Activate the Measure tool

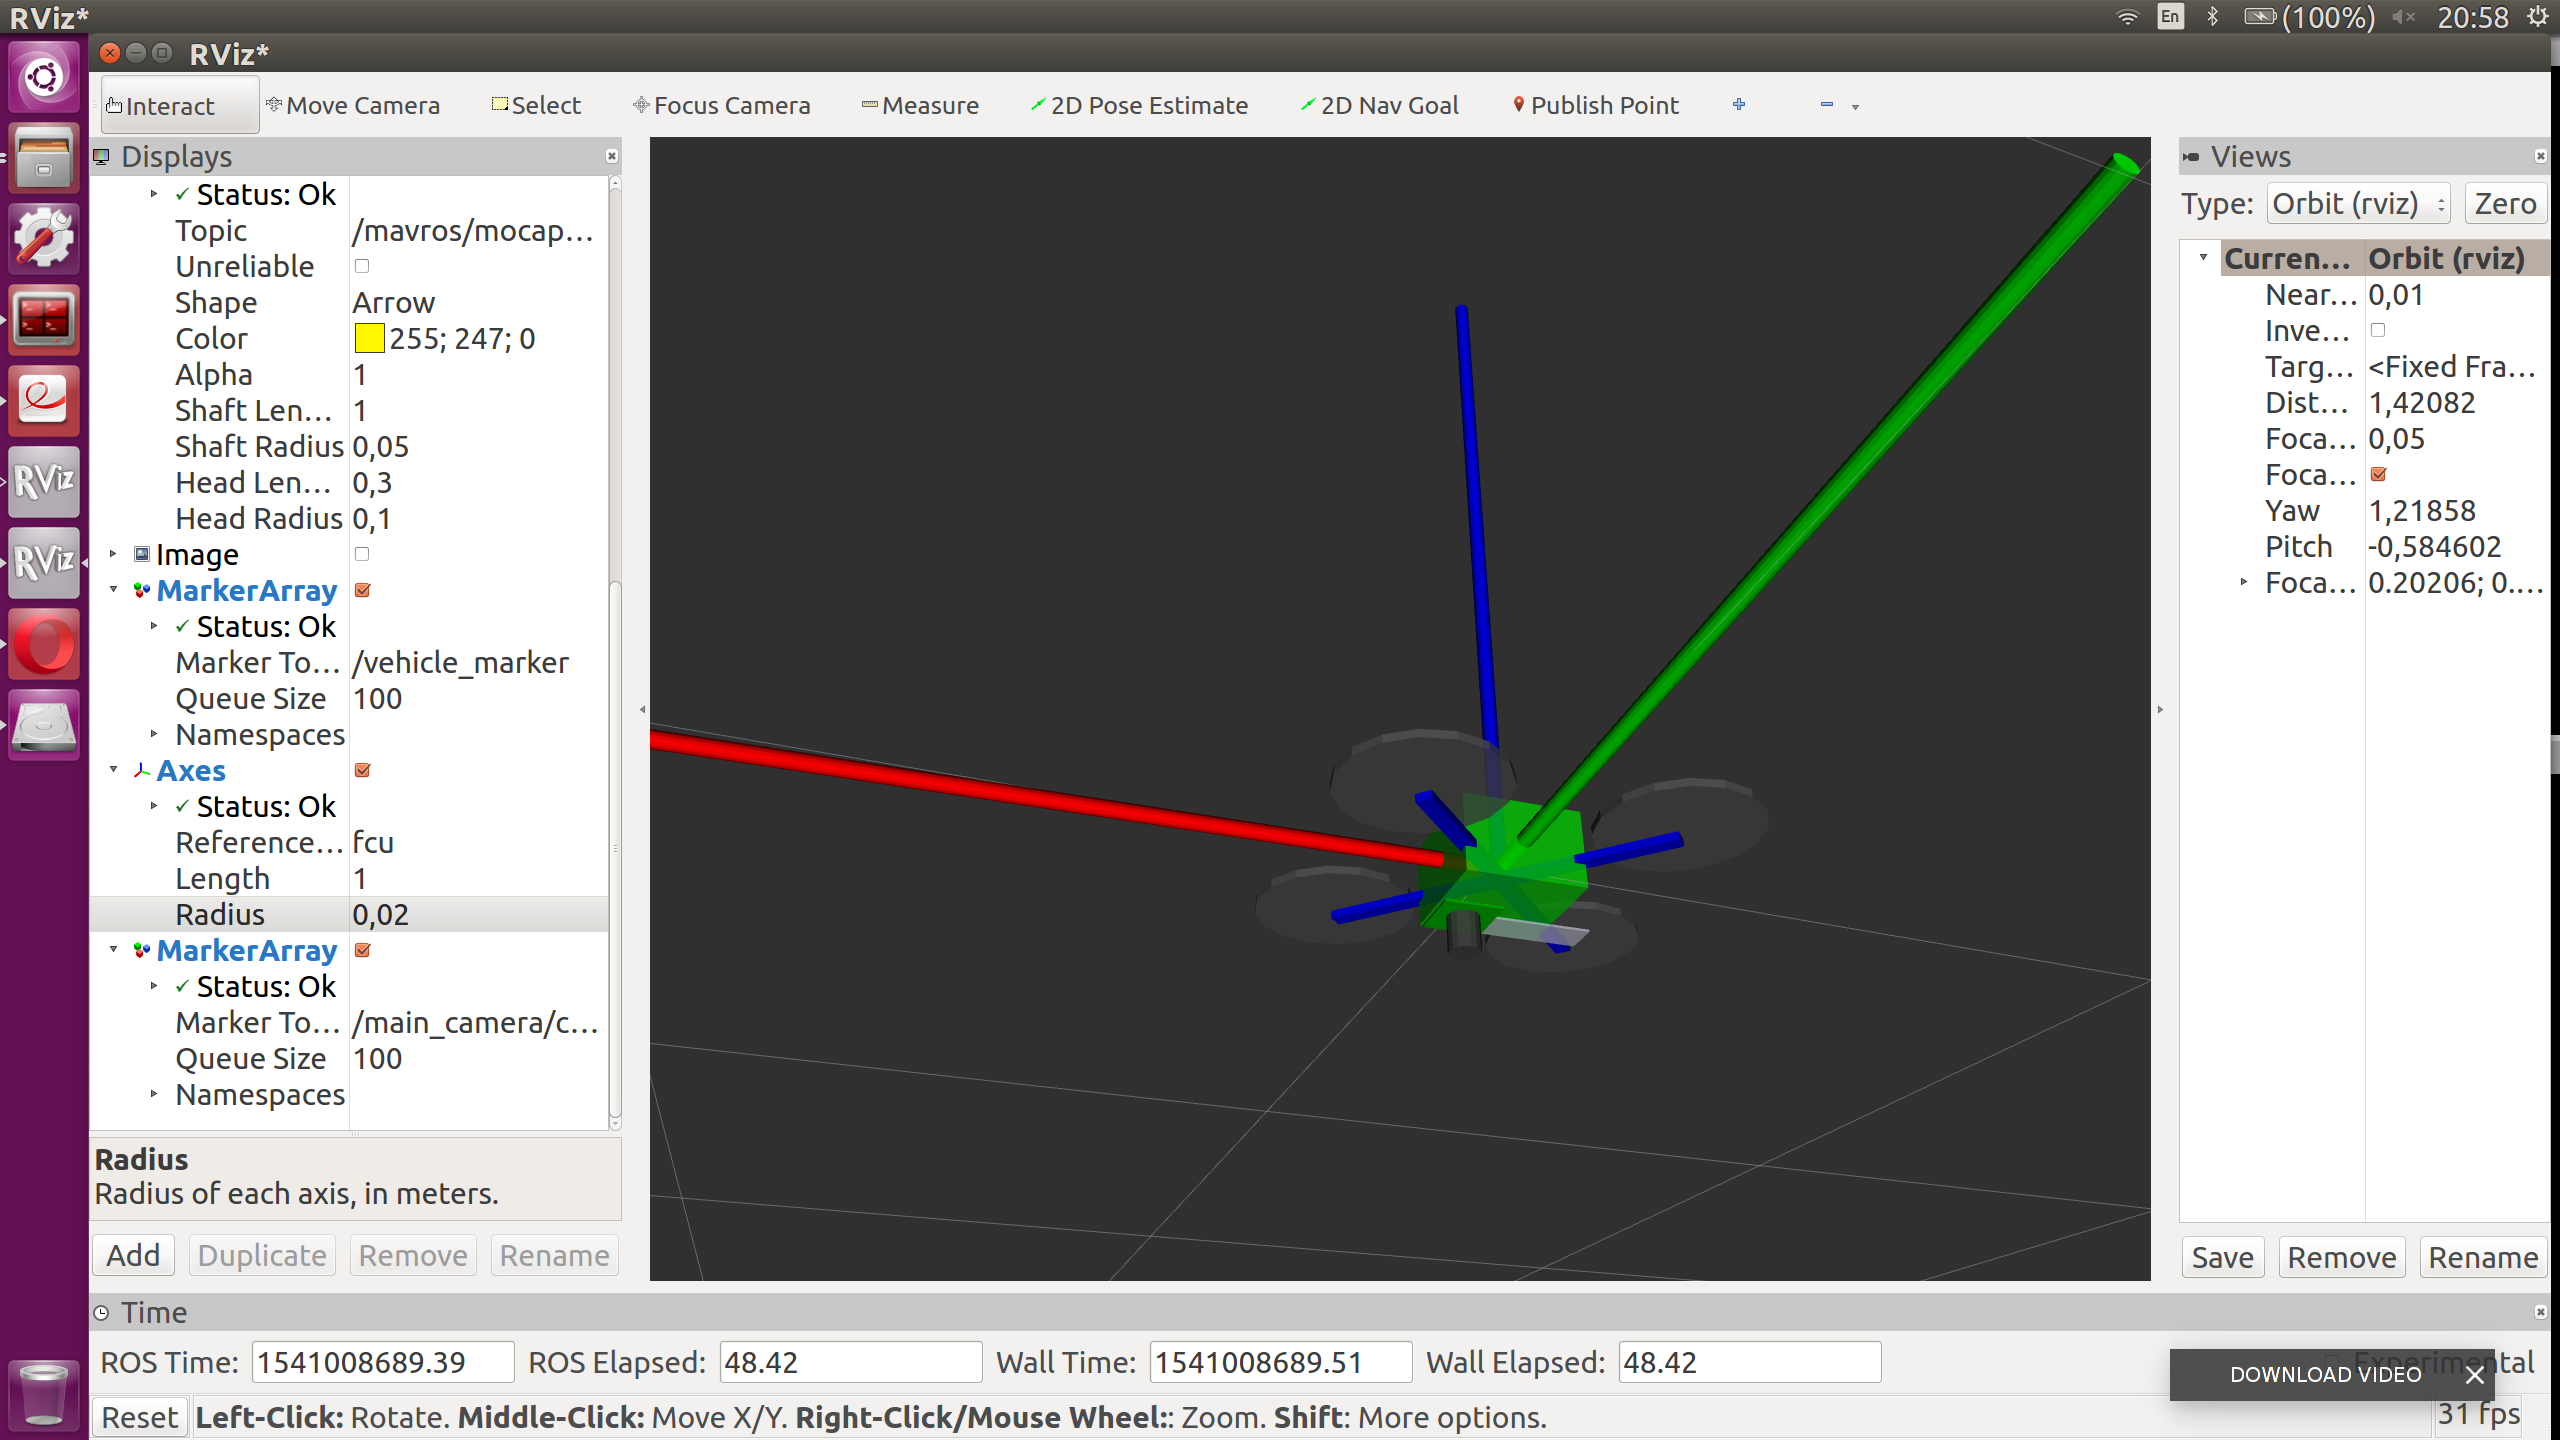920,105
